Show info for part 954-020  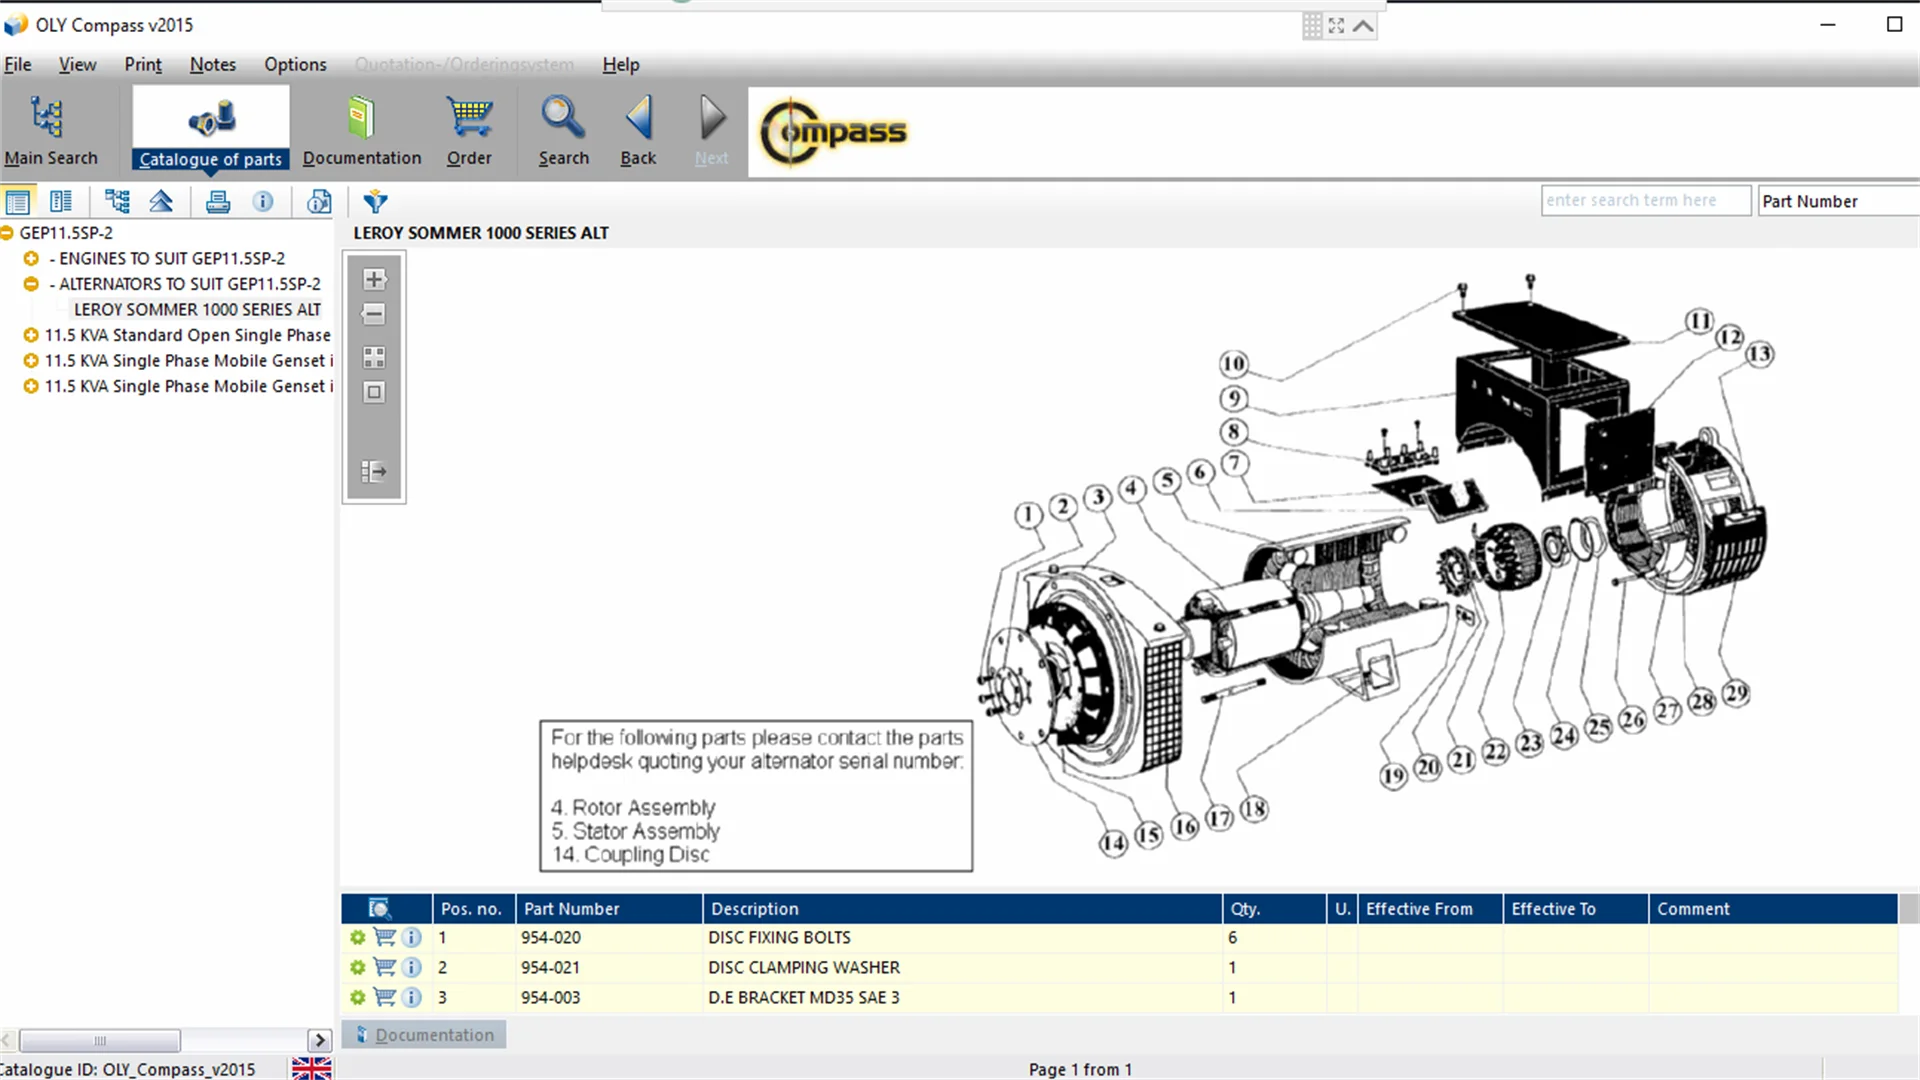pos(411,938)
